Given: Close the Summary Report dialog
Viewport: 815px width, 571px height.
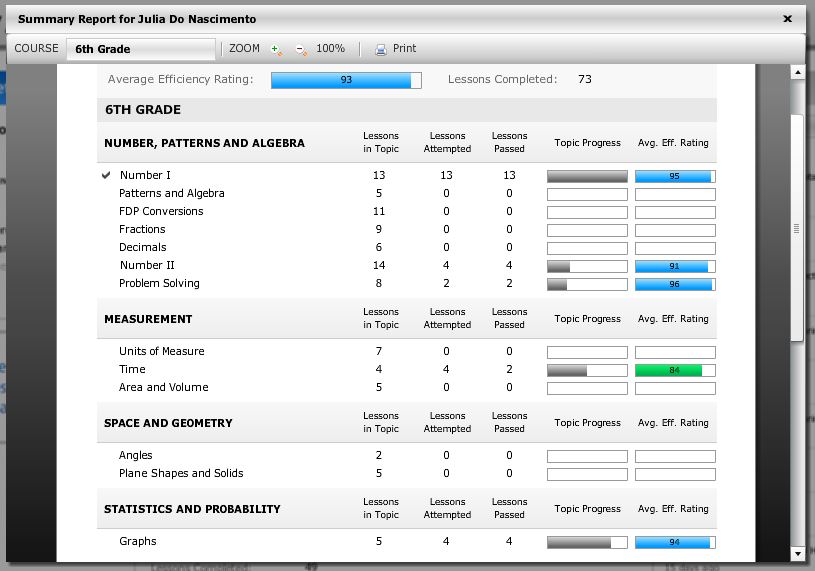Looking at the screenshot, I should tap(787, 19).
